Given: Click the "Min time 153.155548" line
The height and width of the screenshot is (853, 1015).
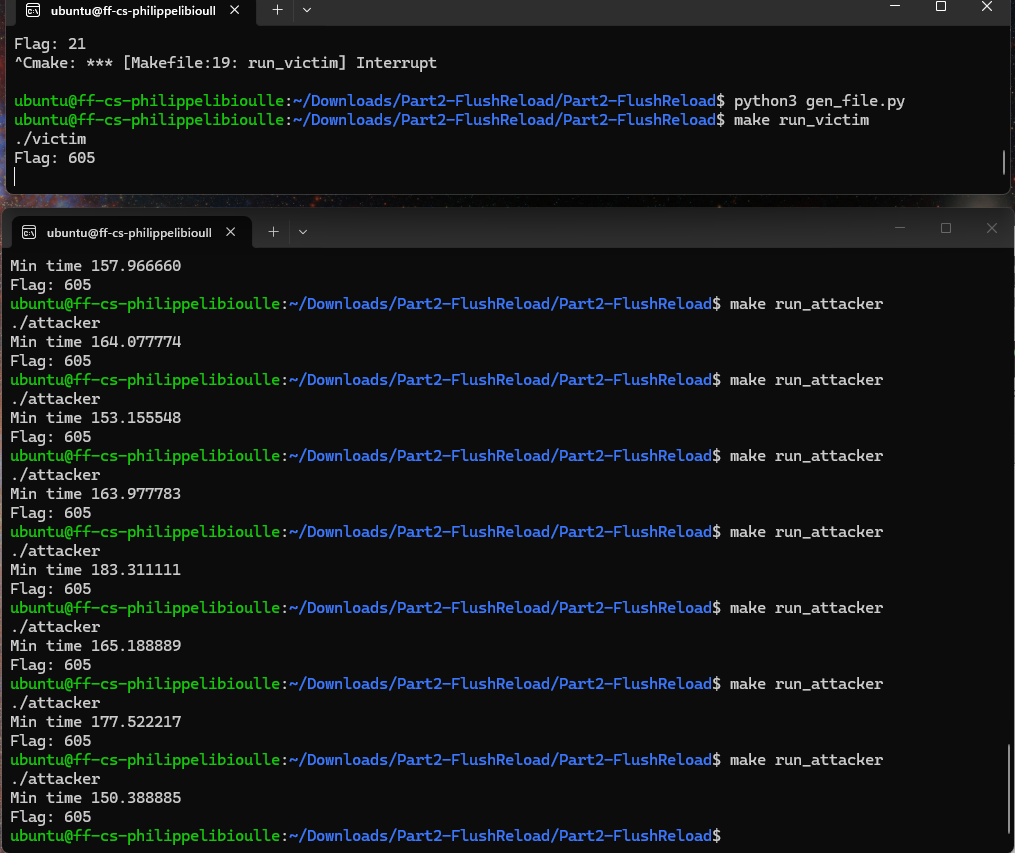Looking at the screenshot, I should point(96,418).
